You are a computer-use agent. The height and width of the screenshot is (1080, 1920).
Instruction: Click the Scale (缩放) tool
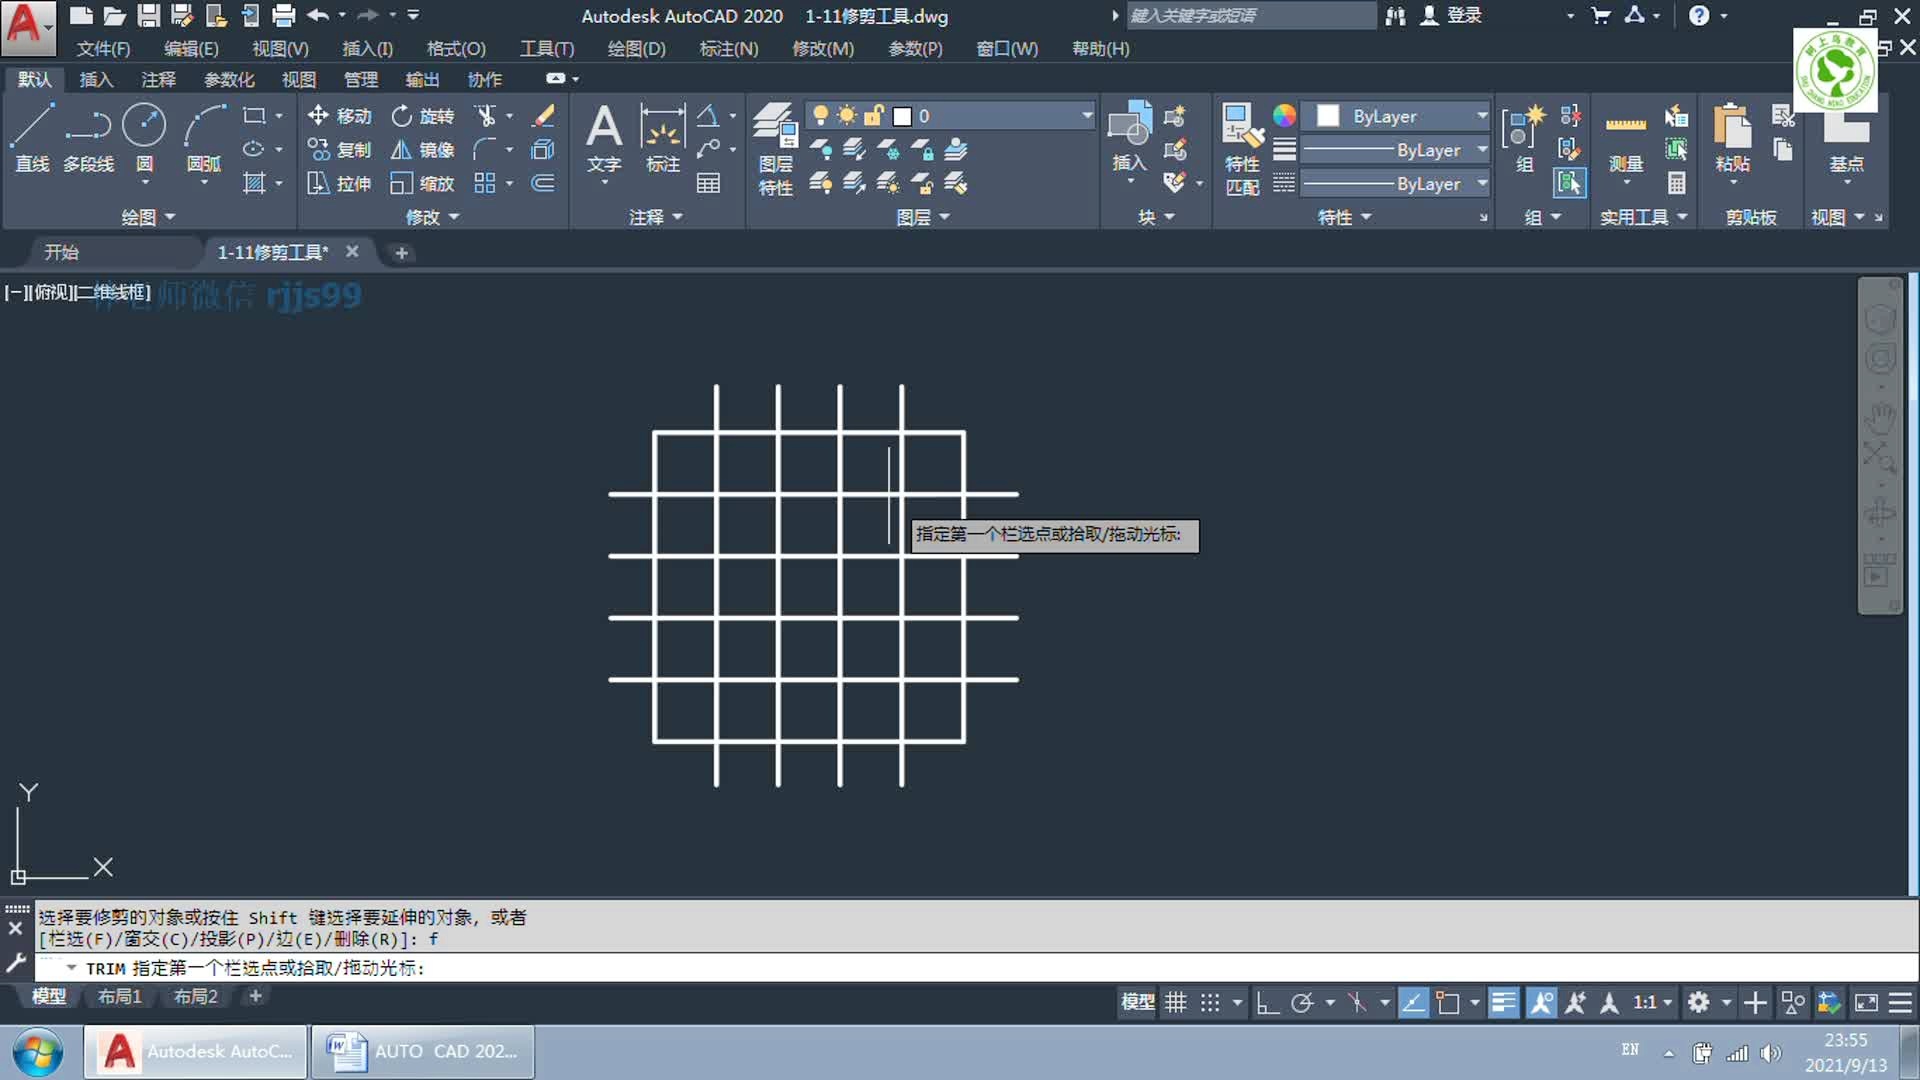pyautogui.click(x=423, y=184)
